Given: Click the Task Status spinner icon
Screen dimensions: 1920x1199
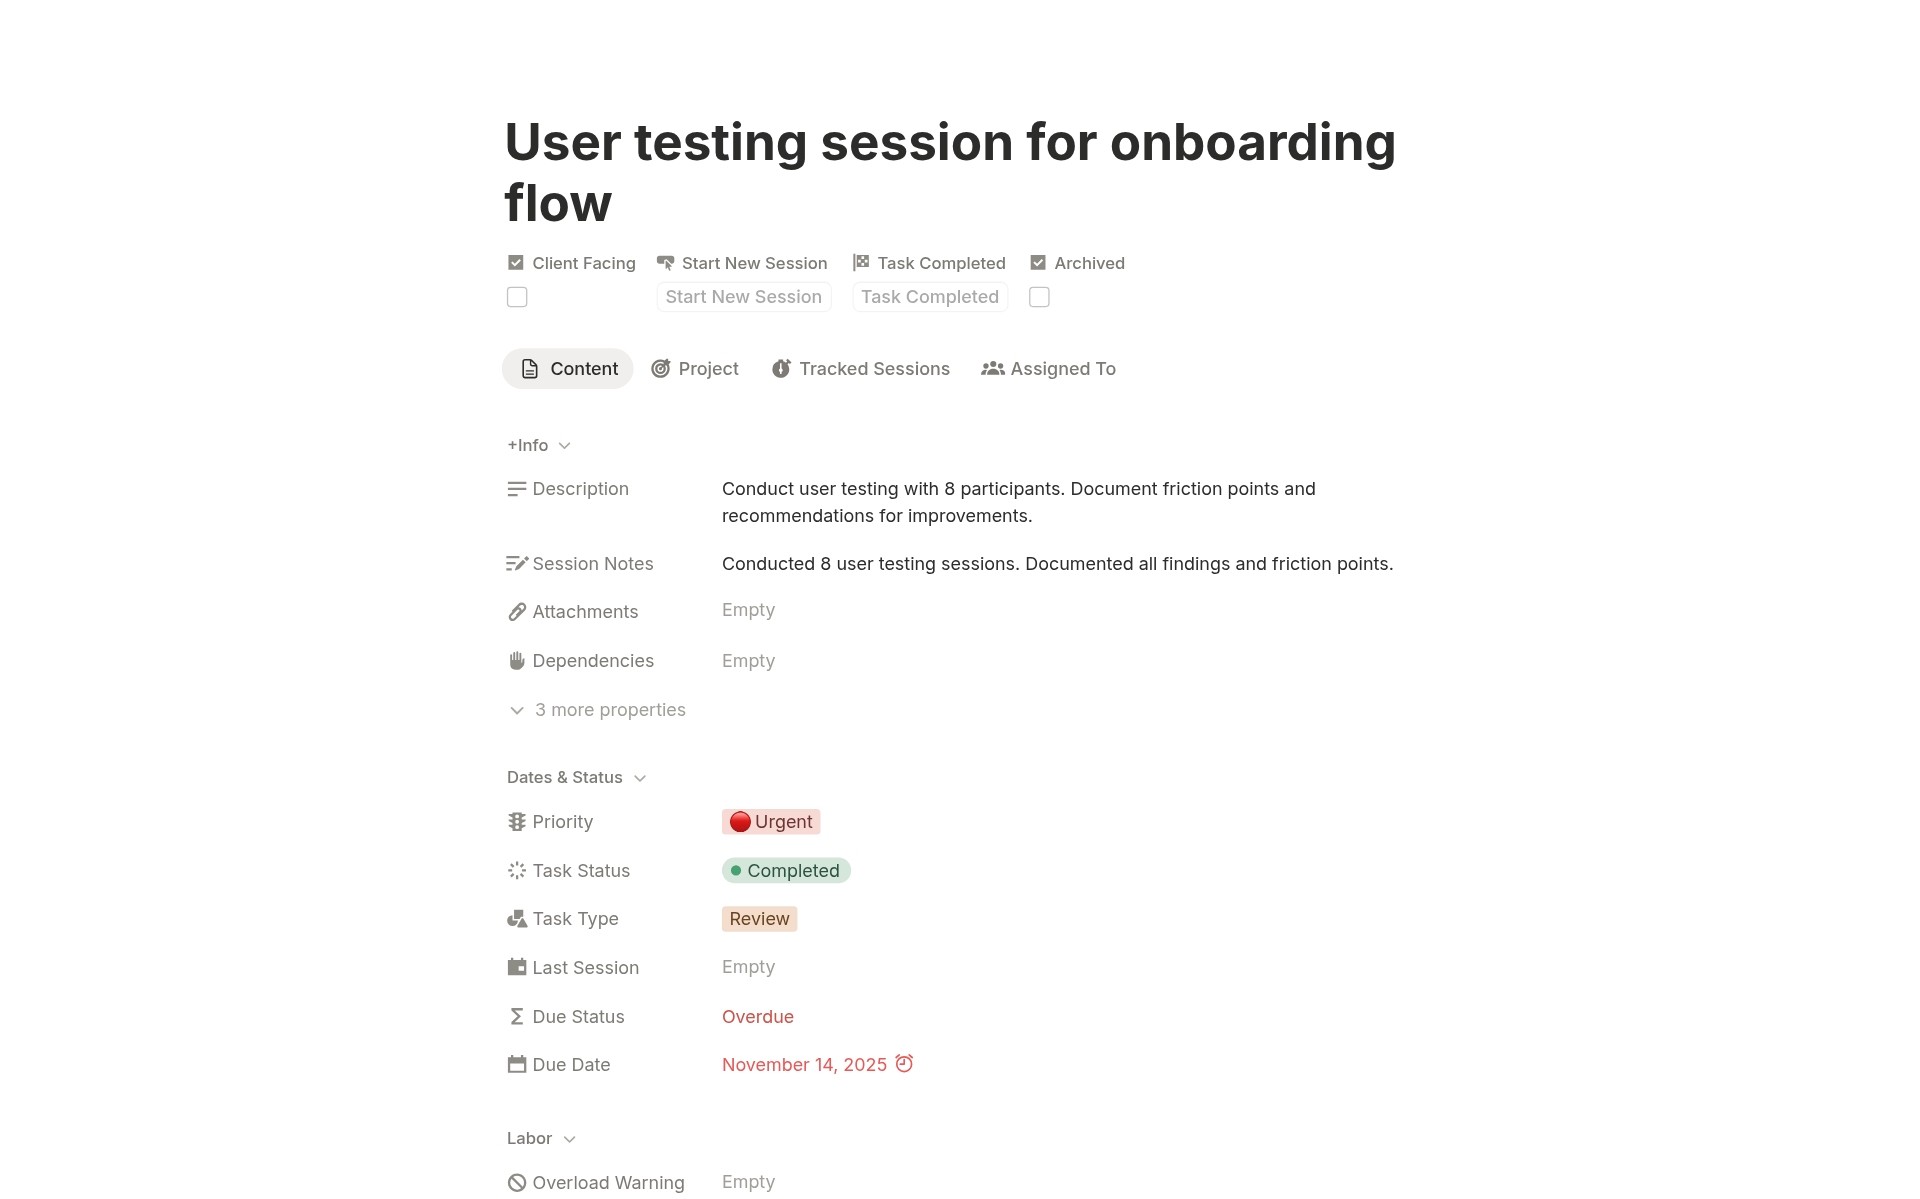Looking at the screenshot, I should [x=516, y=870].
